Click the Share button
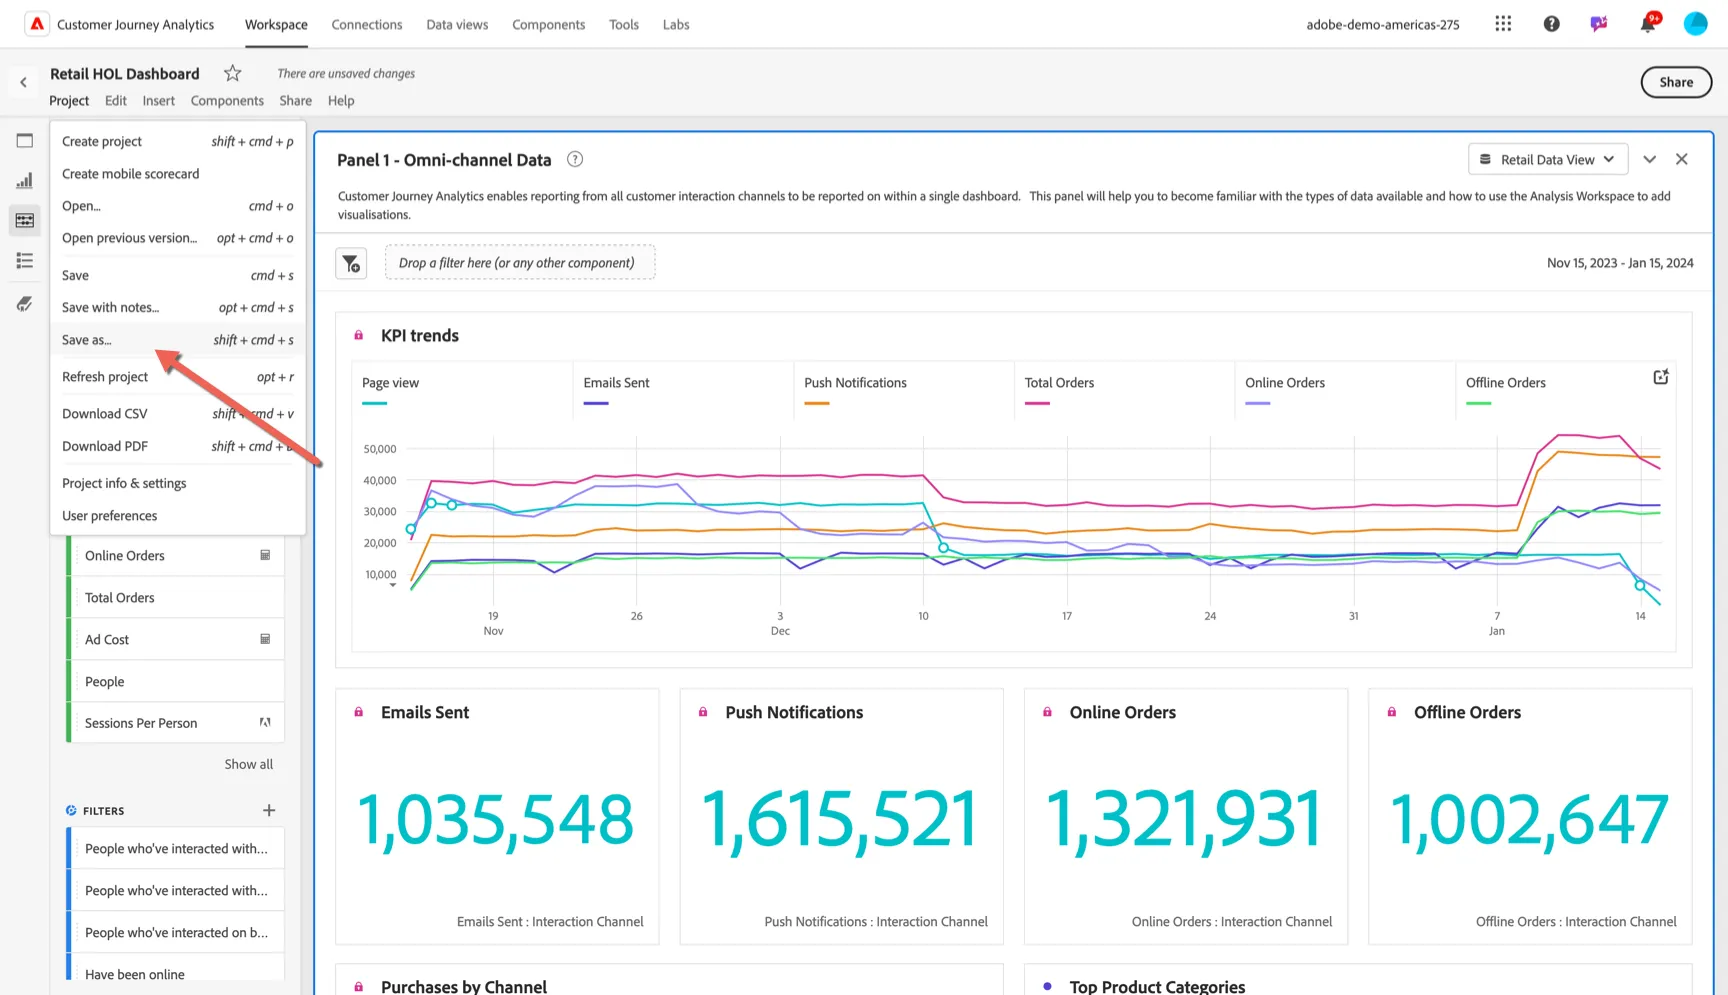This screenshot has width=1728, height=995. pyautogui.click(x=1676, y=82)
